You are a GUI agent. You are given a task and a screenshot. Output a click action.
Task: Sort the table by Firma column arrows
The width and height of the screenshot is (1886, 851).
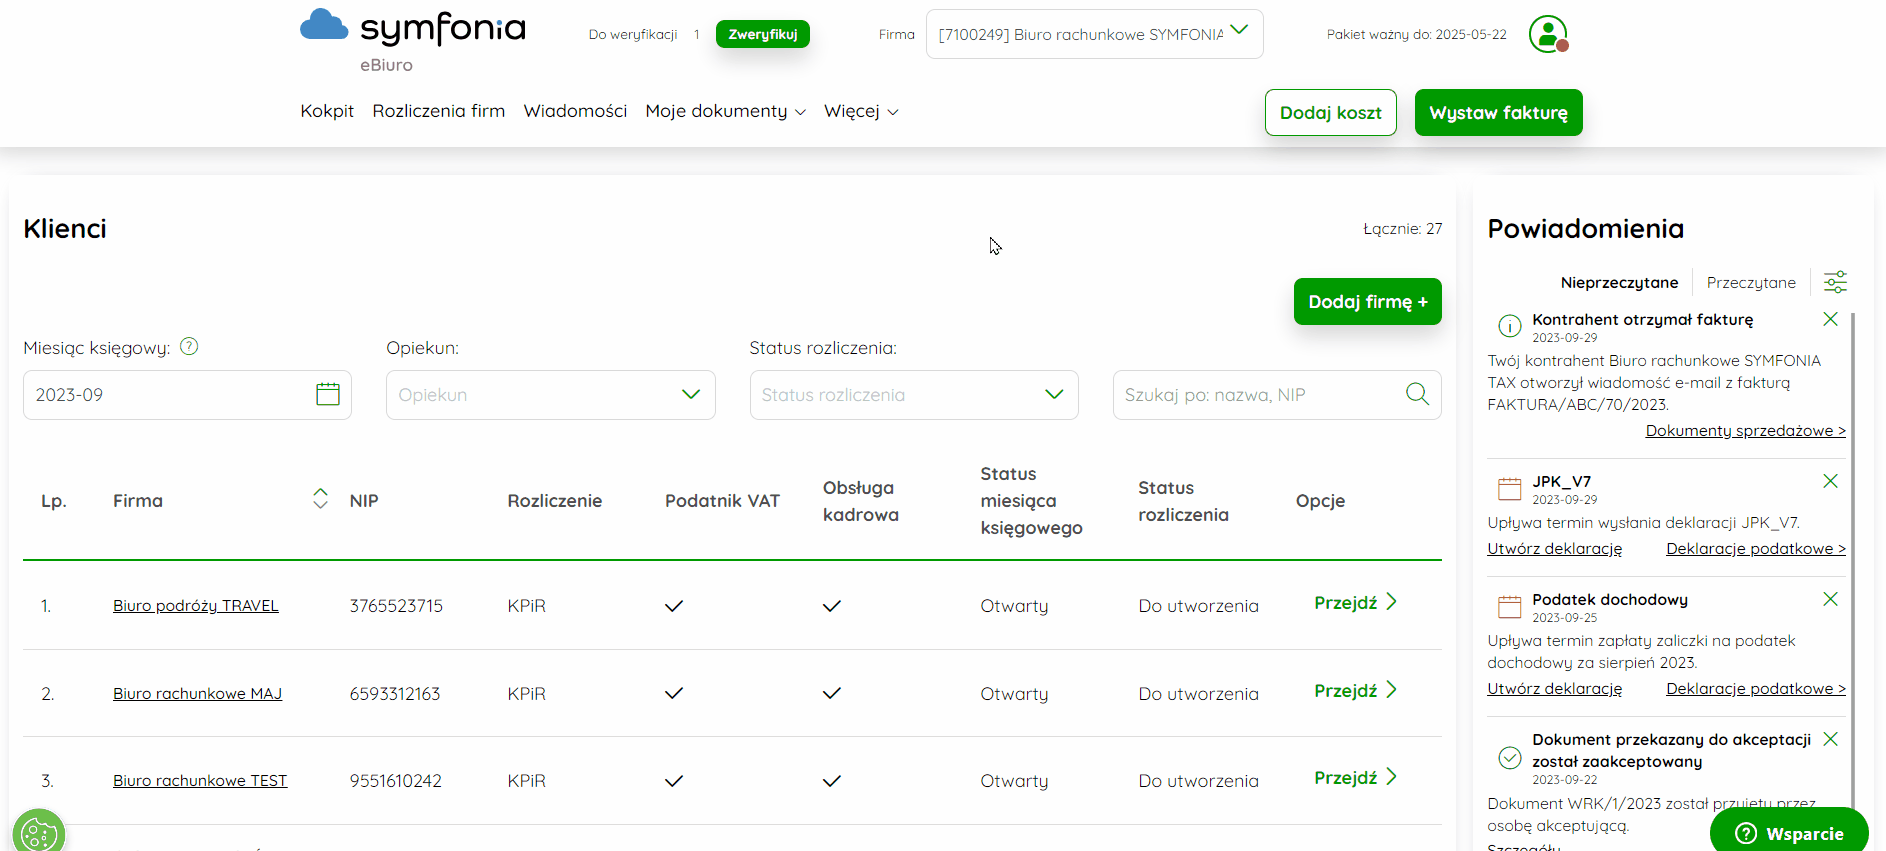pyautogui.click(x=320, y=499)
